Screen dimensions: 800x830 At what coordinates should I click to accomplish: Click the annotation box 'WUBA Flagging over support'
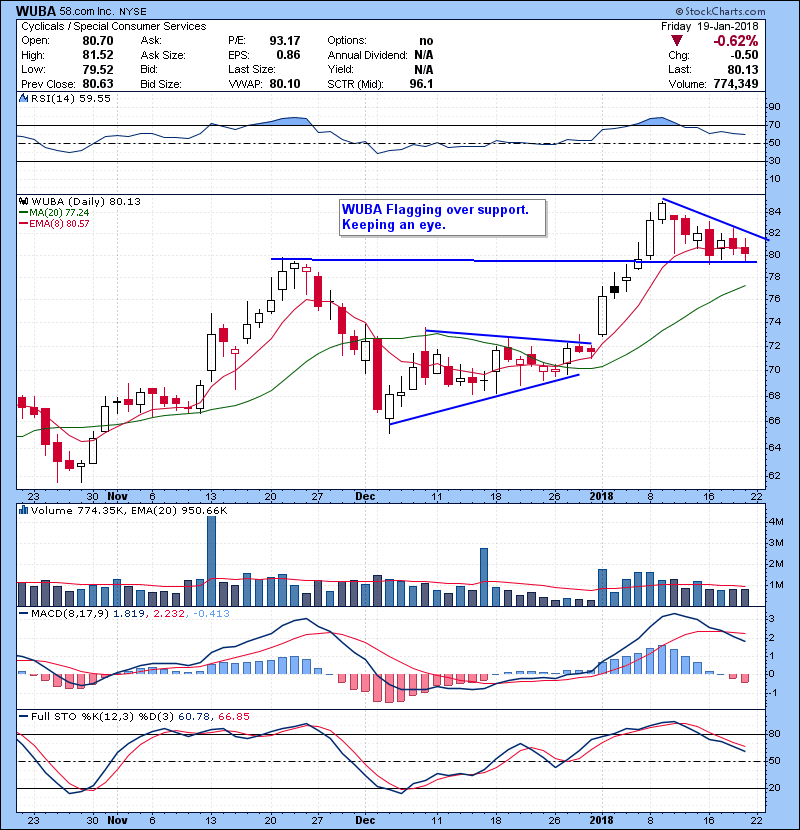pyautogui.click(x=443, y=217)
